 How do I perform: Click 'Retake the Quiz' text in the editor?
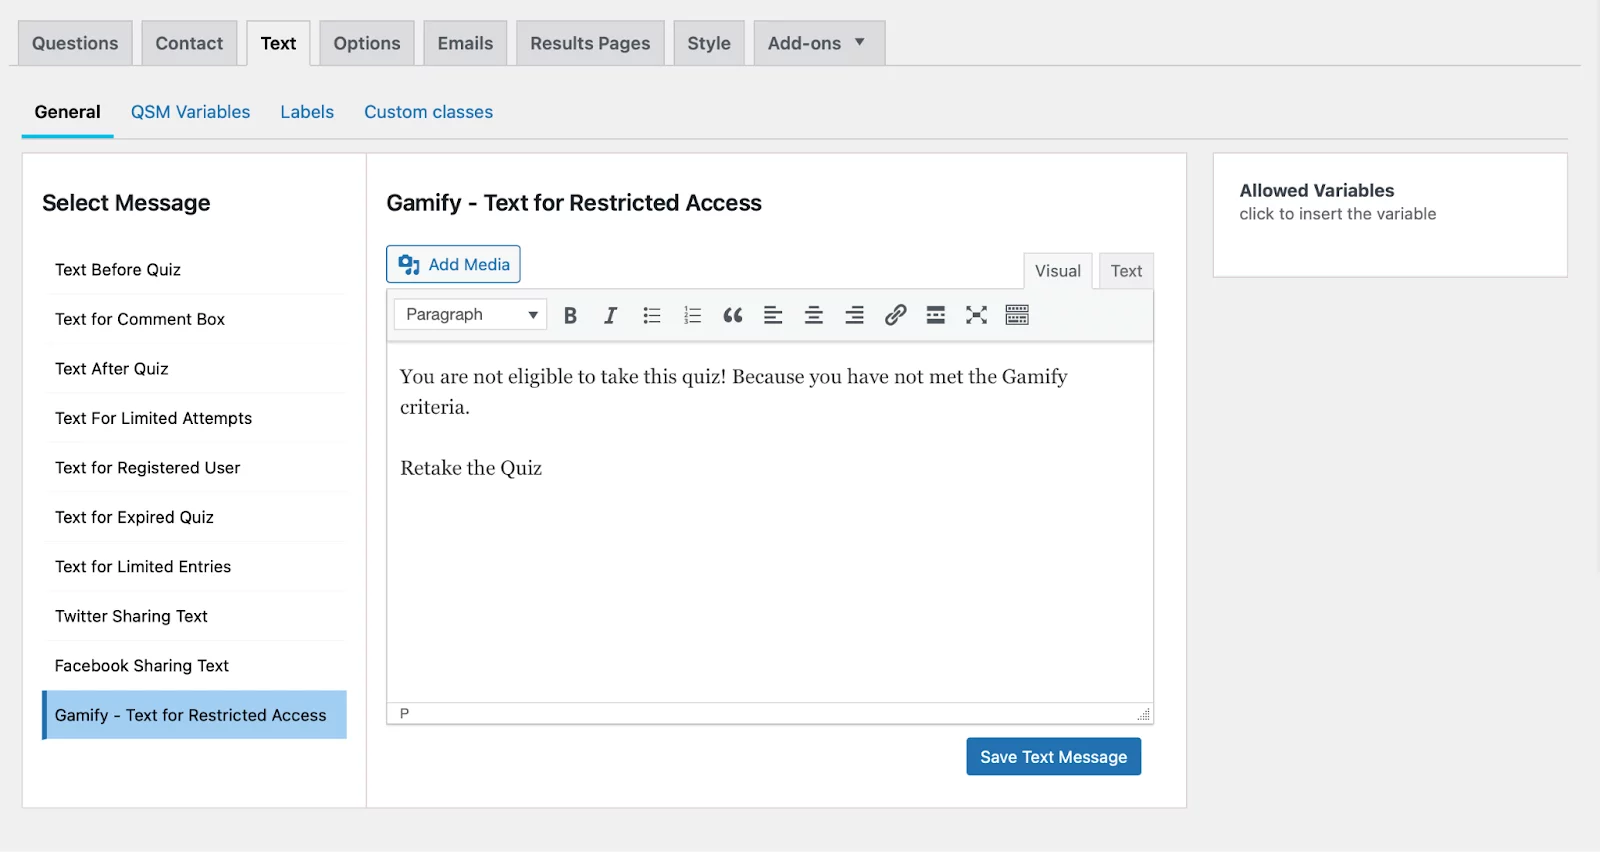point(471,468)
